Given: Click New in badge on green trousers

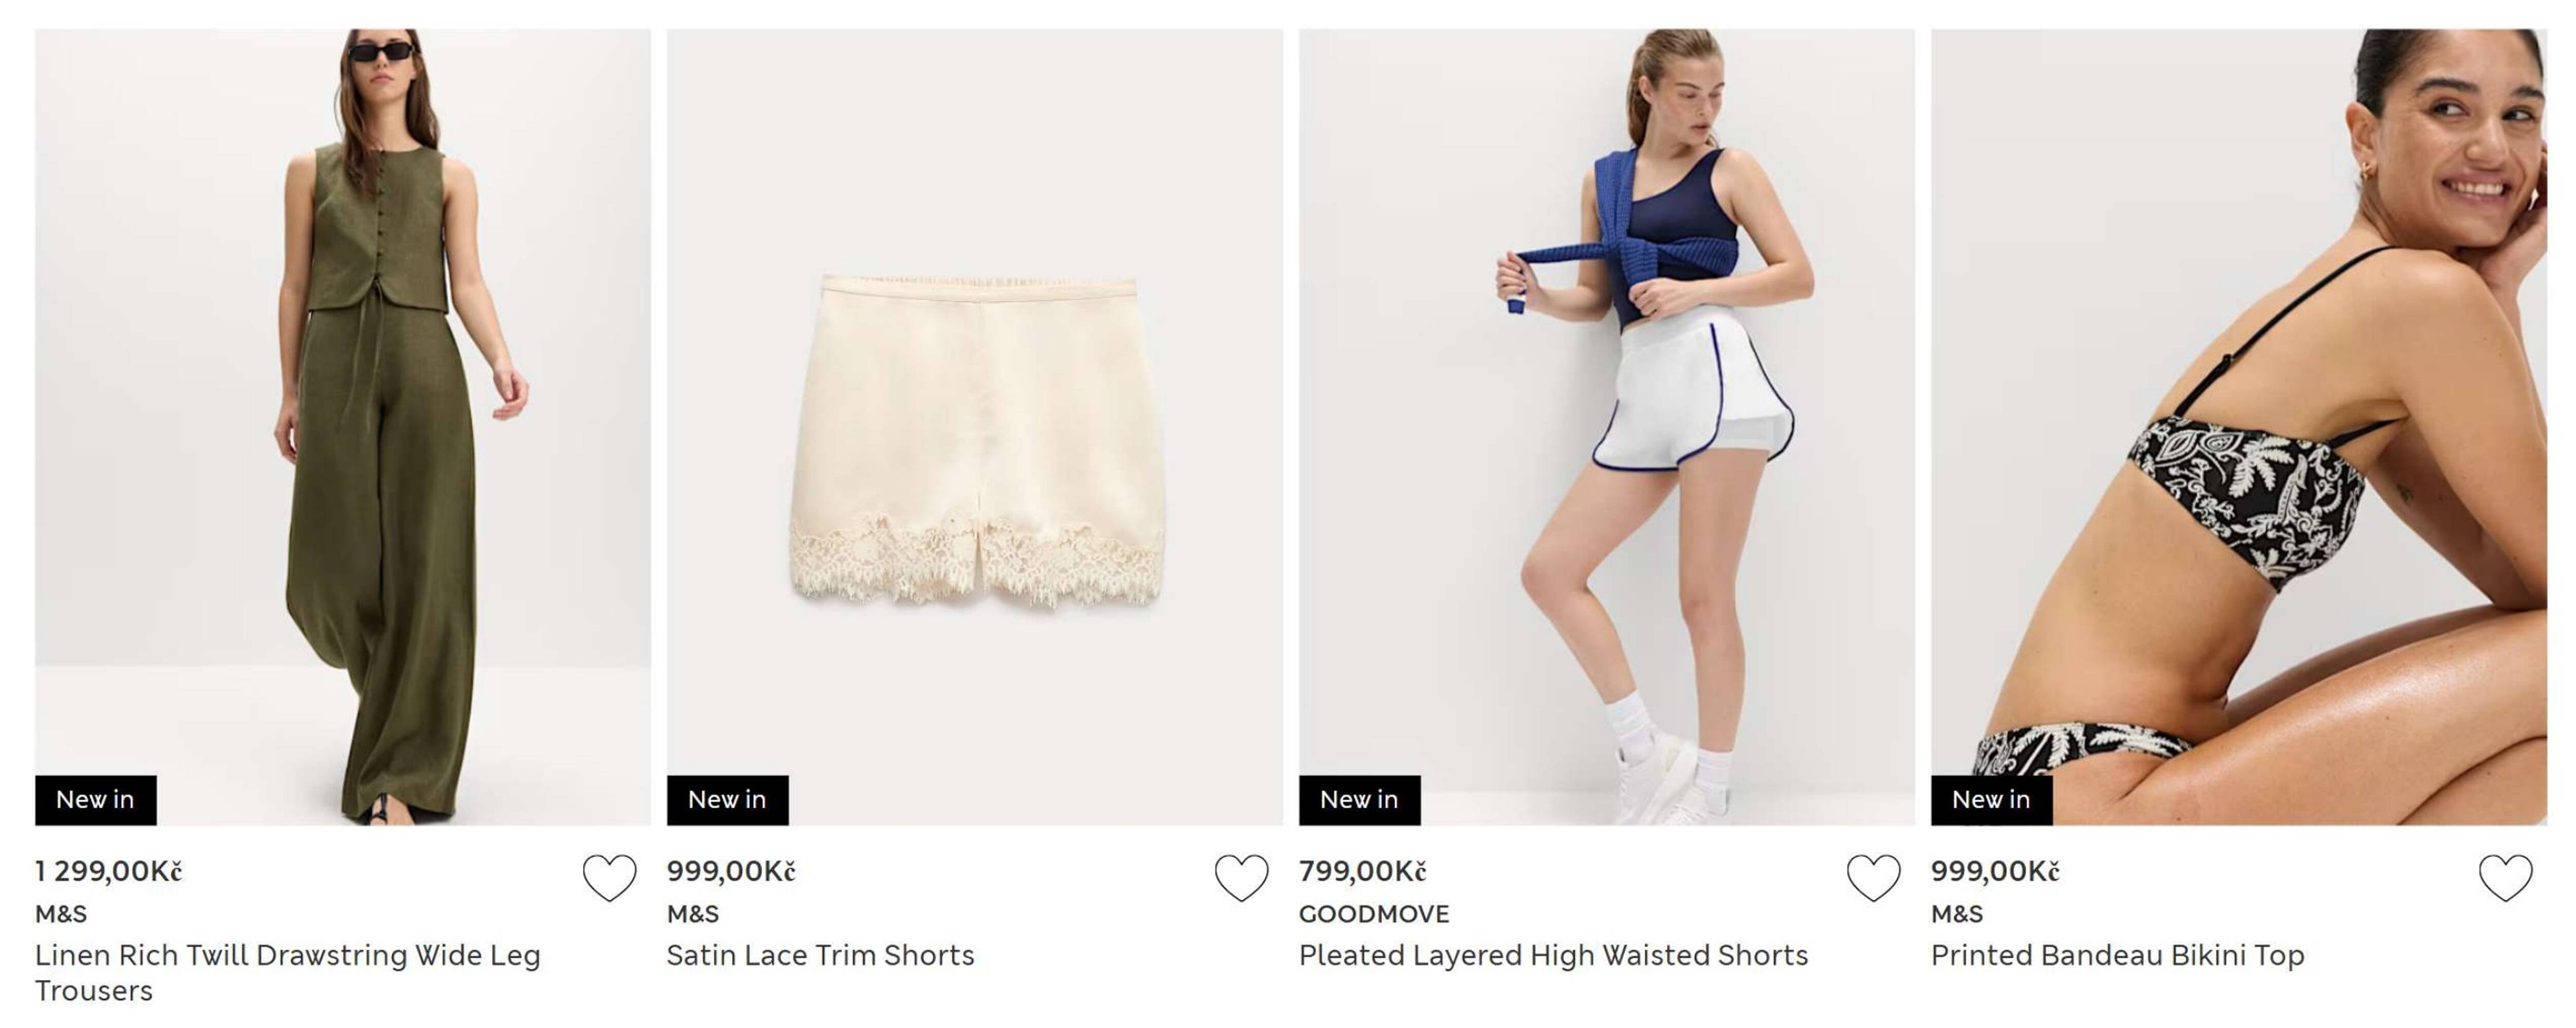Looking at the screenshot, I should [96, 800].
